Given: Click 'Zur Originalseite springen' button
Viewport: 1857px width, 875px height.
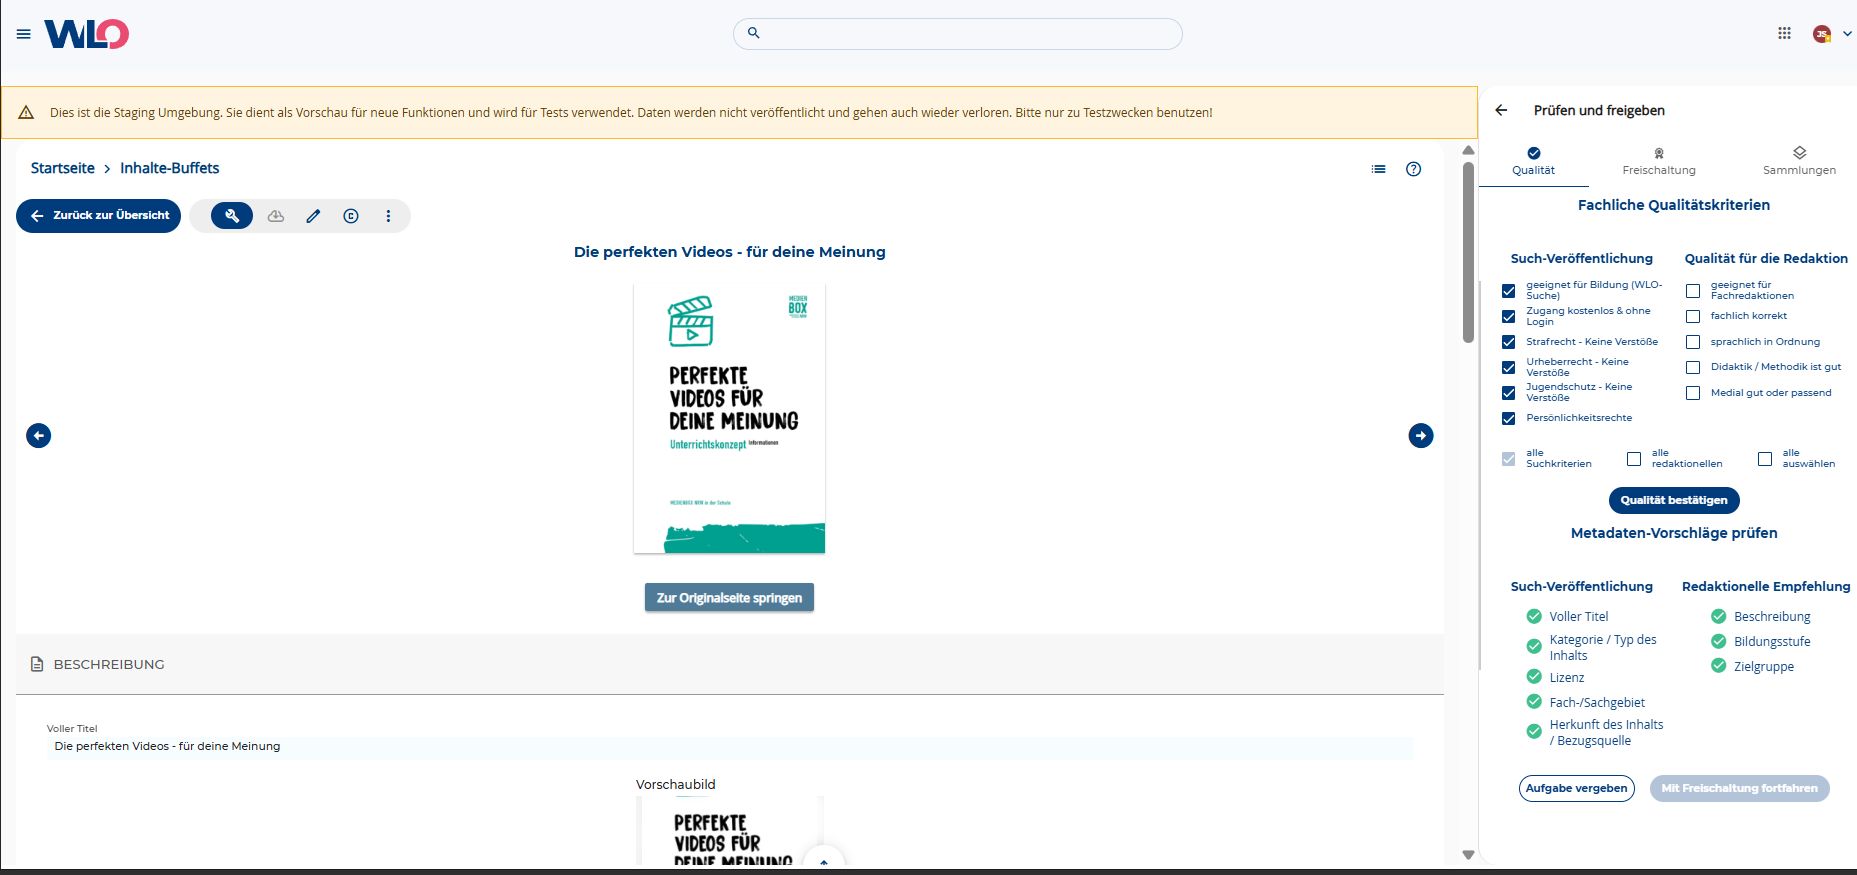Looking at the screenshot, I should (729, 598).
